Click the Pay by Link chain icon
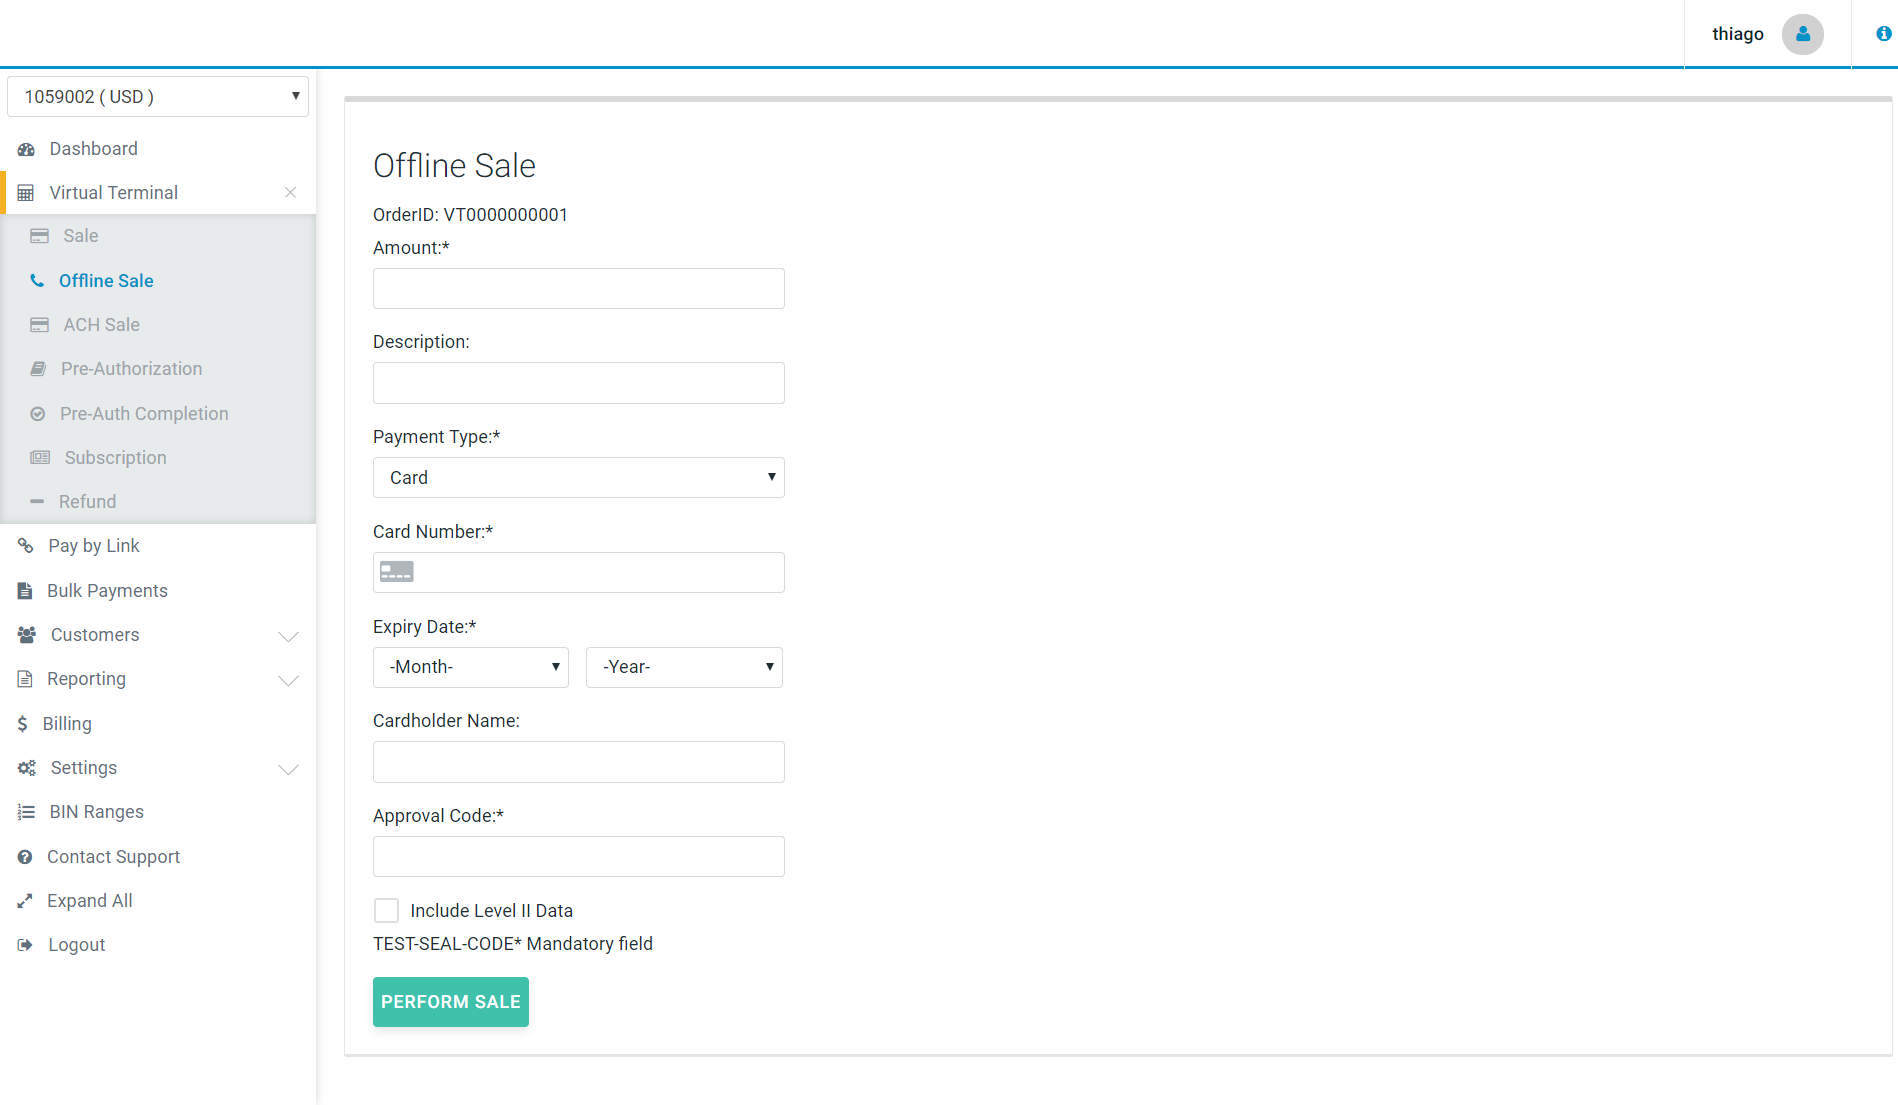Image resolution: width=1898 pixels, height=1105 pixels. [26, 546]
